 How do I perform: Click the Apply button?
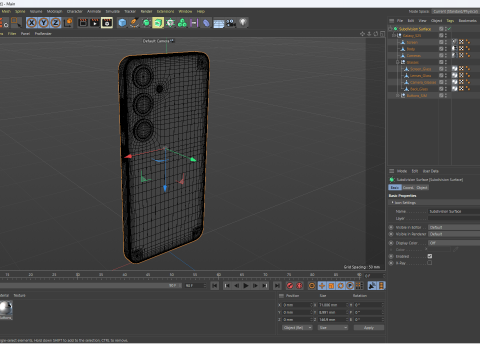point(369,328)
